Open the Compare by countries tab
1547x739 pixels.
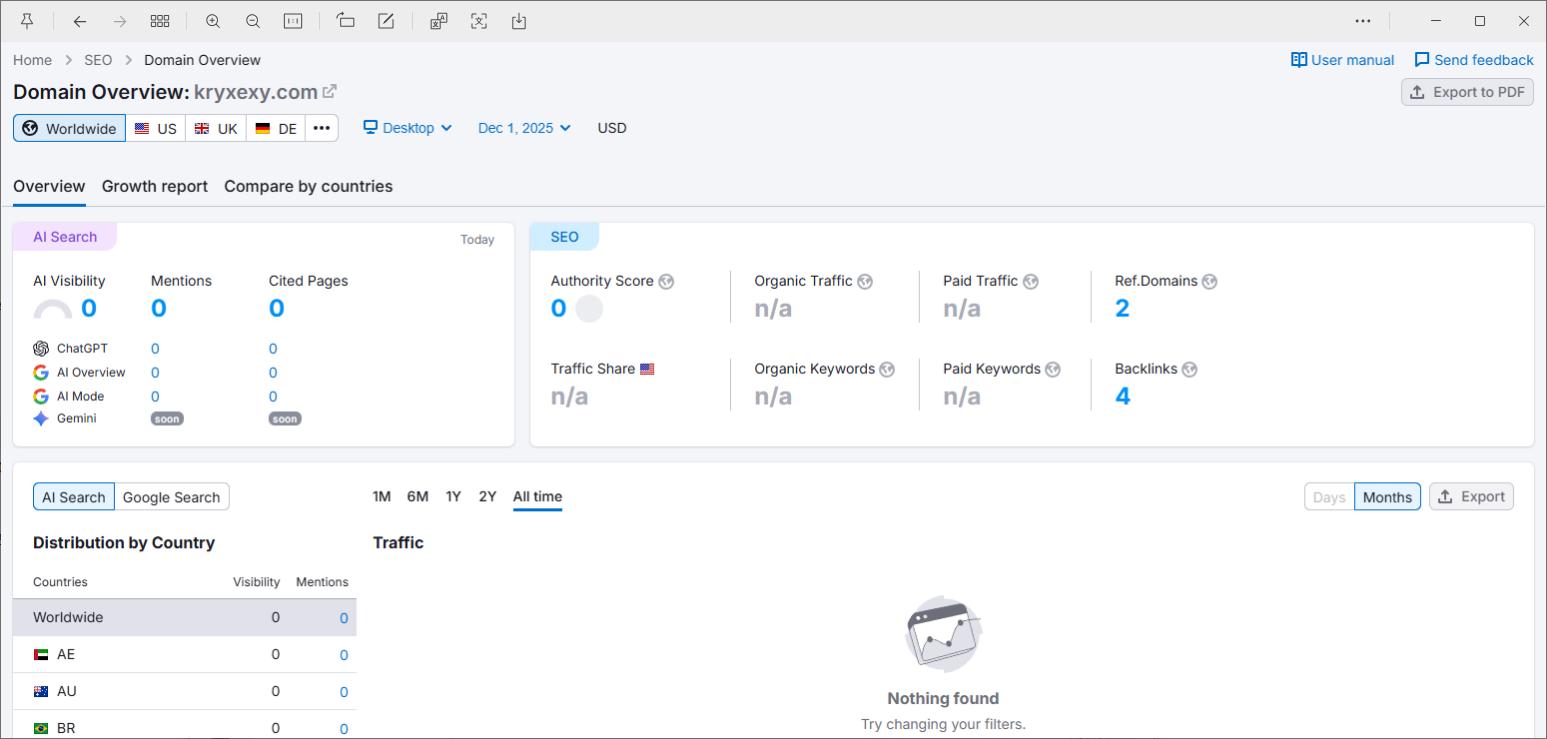pyautogui.click(x=308, y=187)
